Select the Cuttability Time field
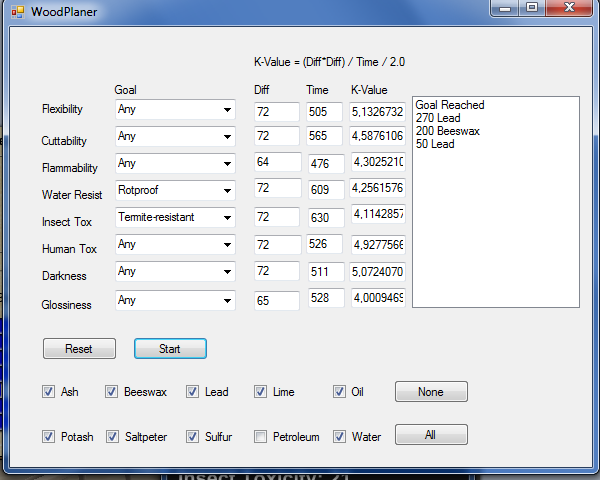This screenshot has width=600, height=480. coord(324,137)
